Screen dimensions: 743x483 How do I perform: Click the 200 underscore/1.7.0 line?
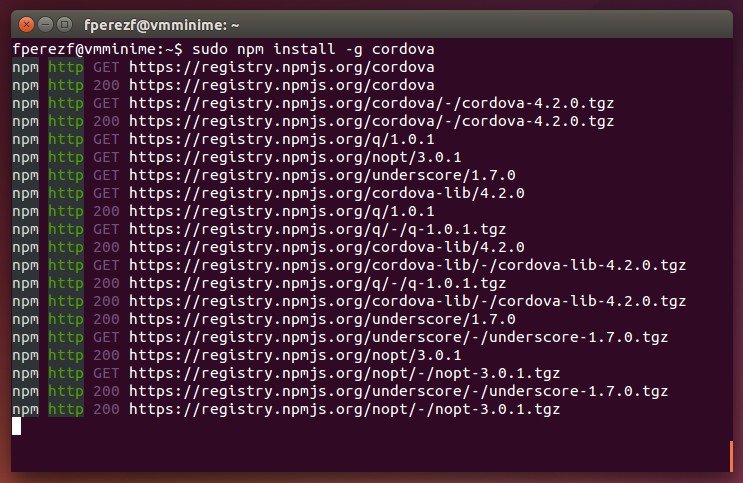point(264,319)
